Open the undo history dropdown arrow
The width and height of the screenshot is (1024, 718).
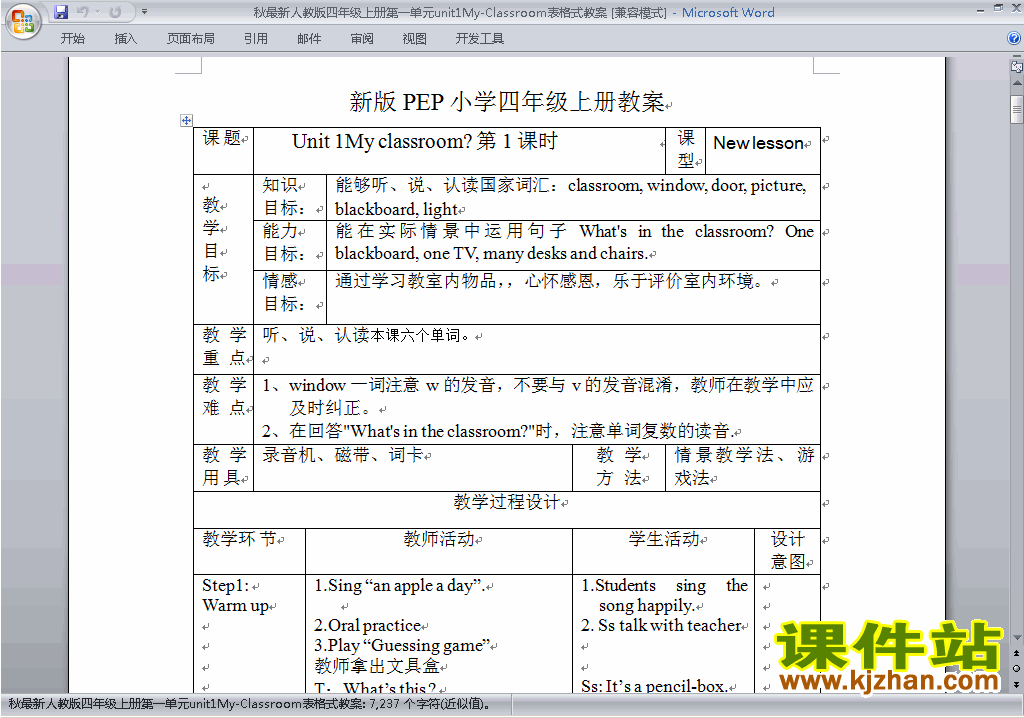(97, 12)
